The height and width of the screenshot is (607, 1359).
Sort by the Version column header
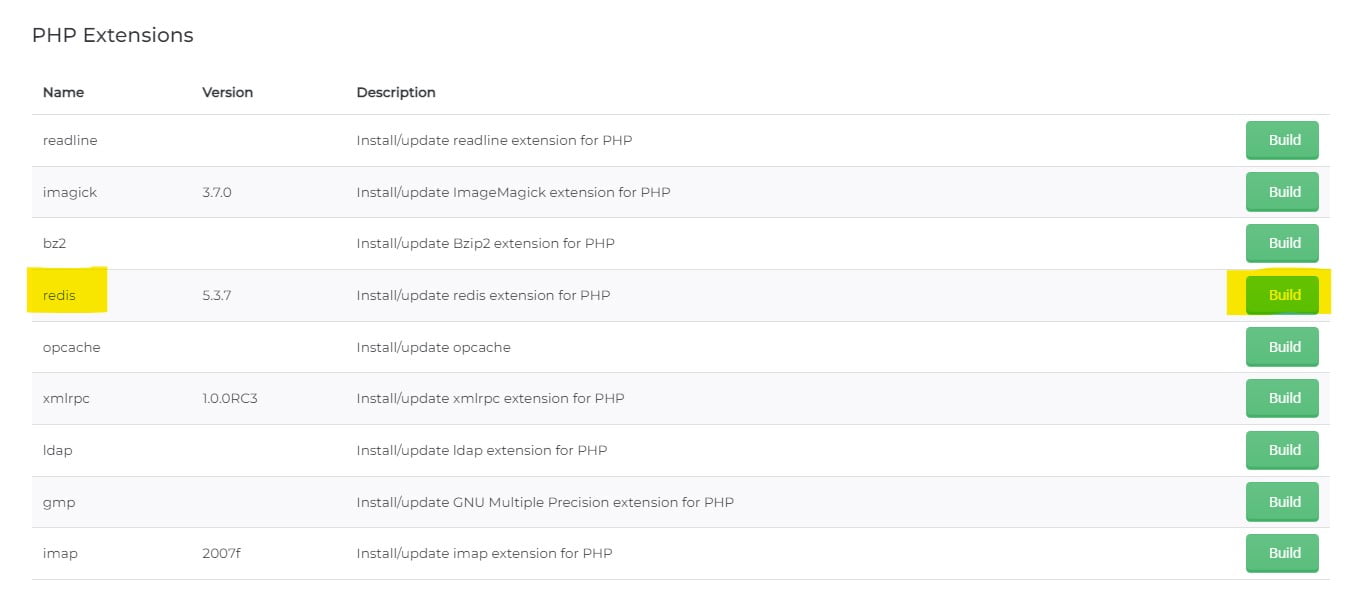[226, 91]
